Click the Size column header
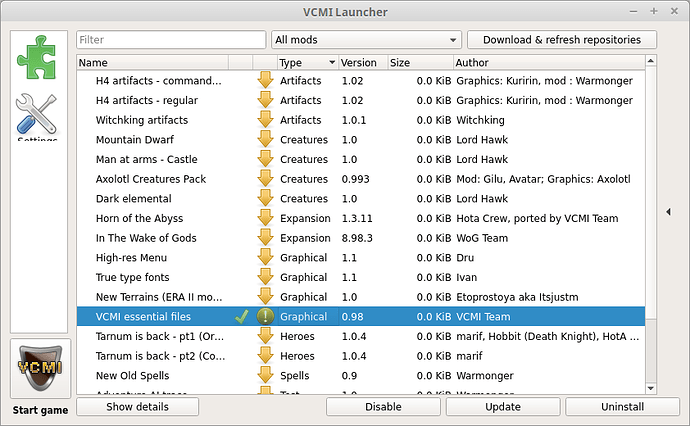This screenshot has width=690, height=426. coord(420,62)
